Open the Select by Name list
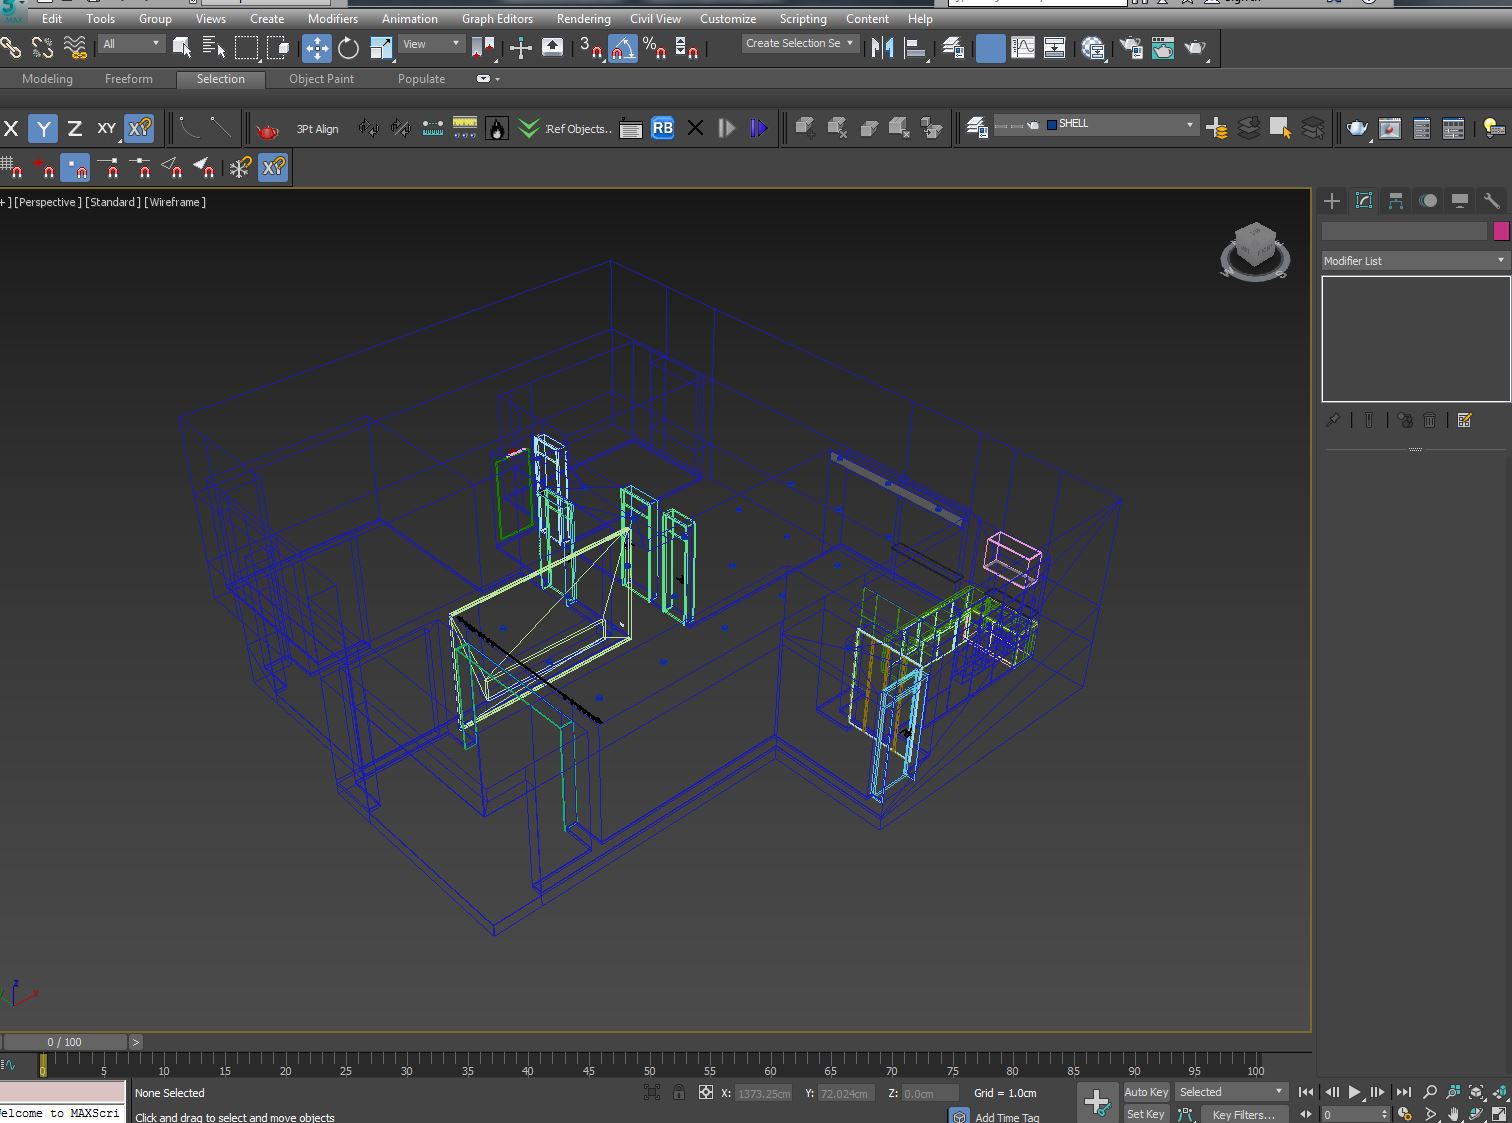Viewport: 1512px width, 1123px height. coord(213,47)
